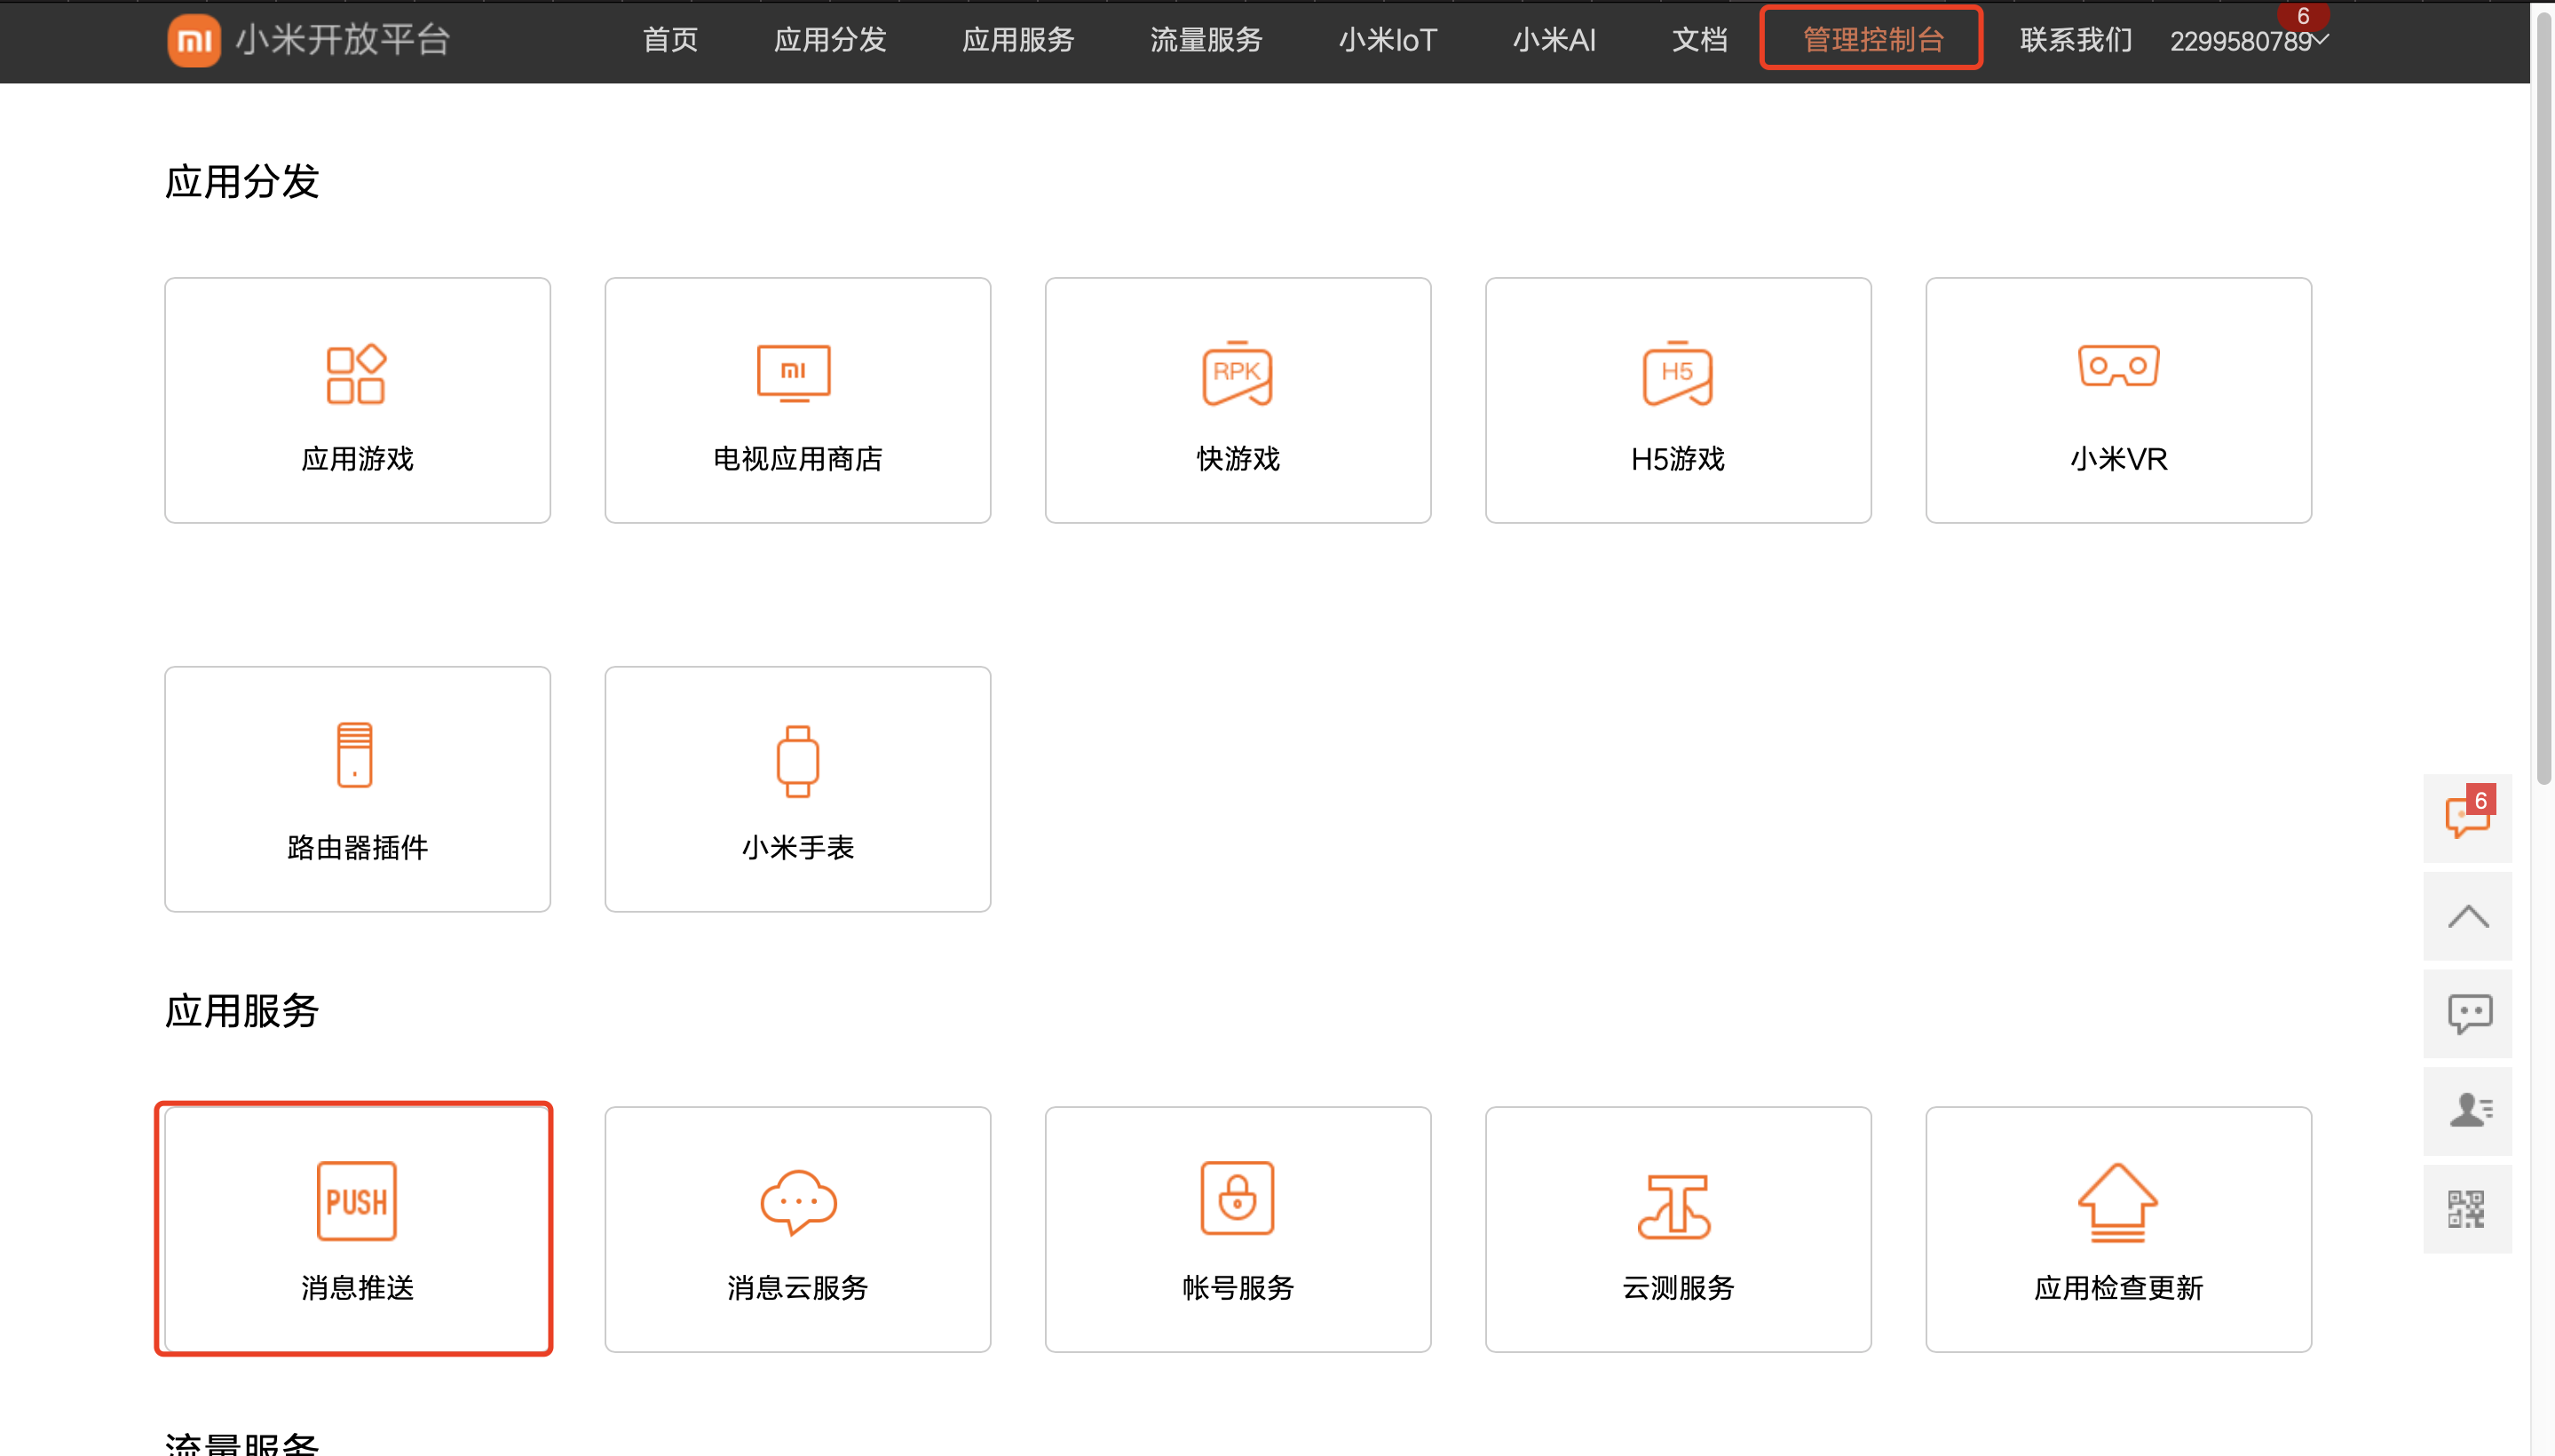Click the red 6 badge above the account ID
The image size is (2555, 1456).
2302,17
